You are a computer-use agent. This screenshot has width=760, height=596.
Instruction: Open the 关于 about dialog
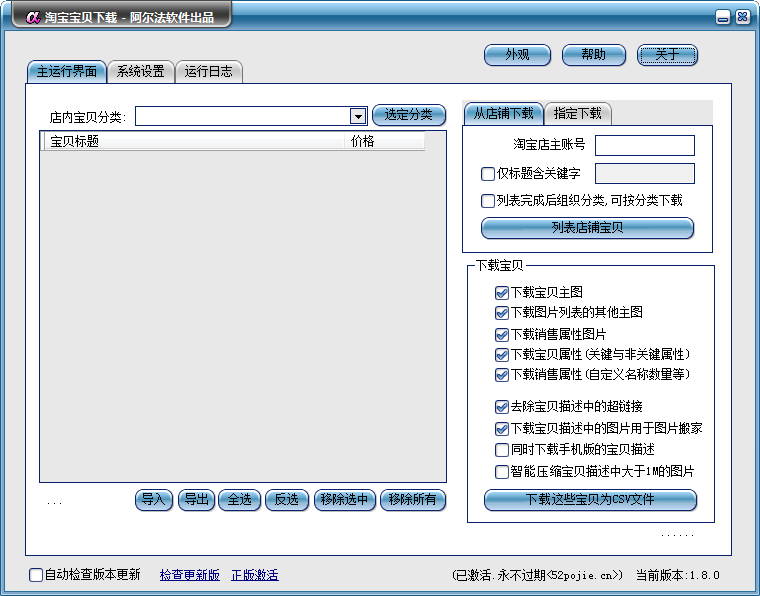[x=667, y=55]
